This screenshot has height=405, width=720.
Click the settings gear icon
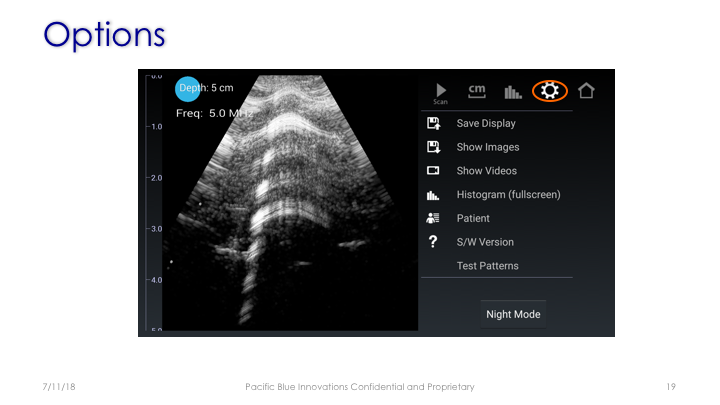point(550,90)
